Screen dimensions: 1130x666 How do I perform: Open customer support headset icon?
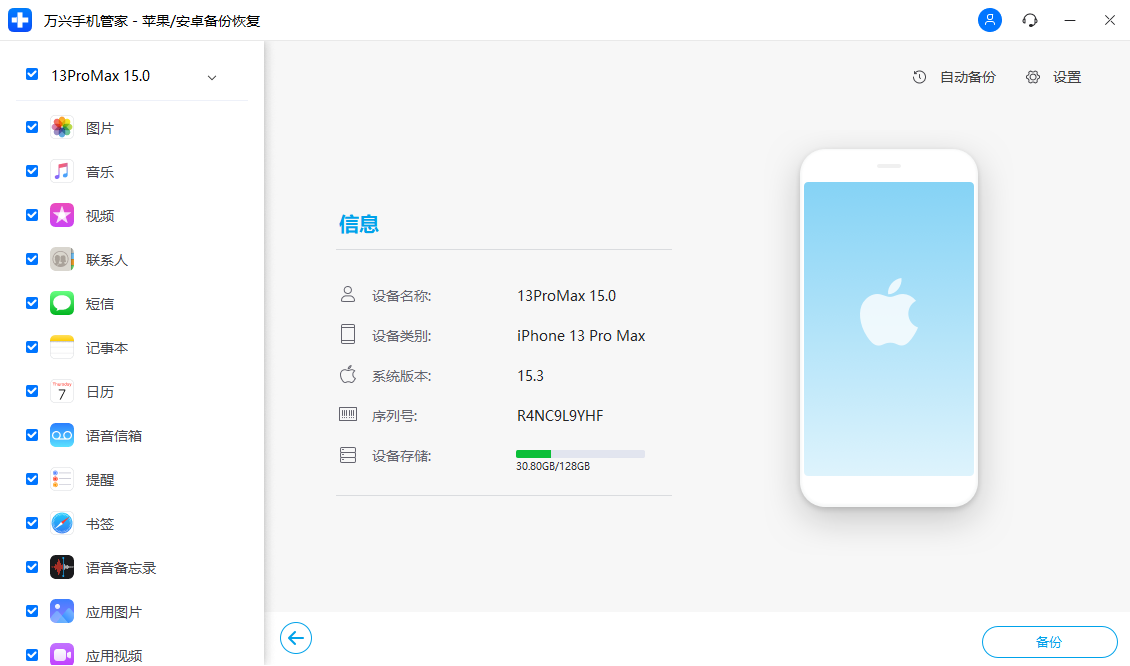pyautogui.click(x=1030, y=20)
